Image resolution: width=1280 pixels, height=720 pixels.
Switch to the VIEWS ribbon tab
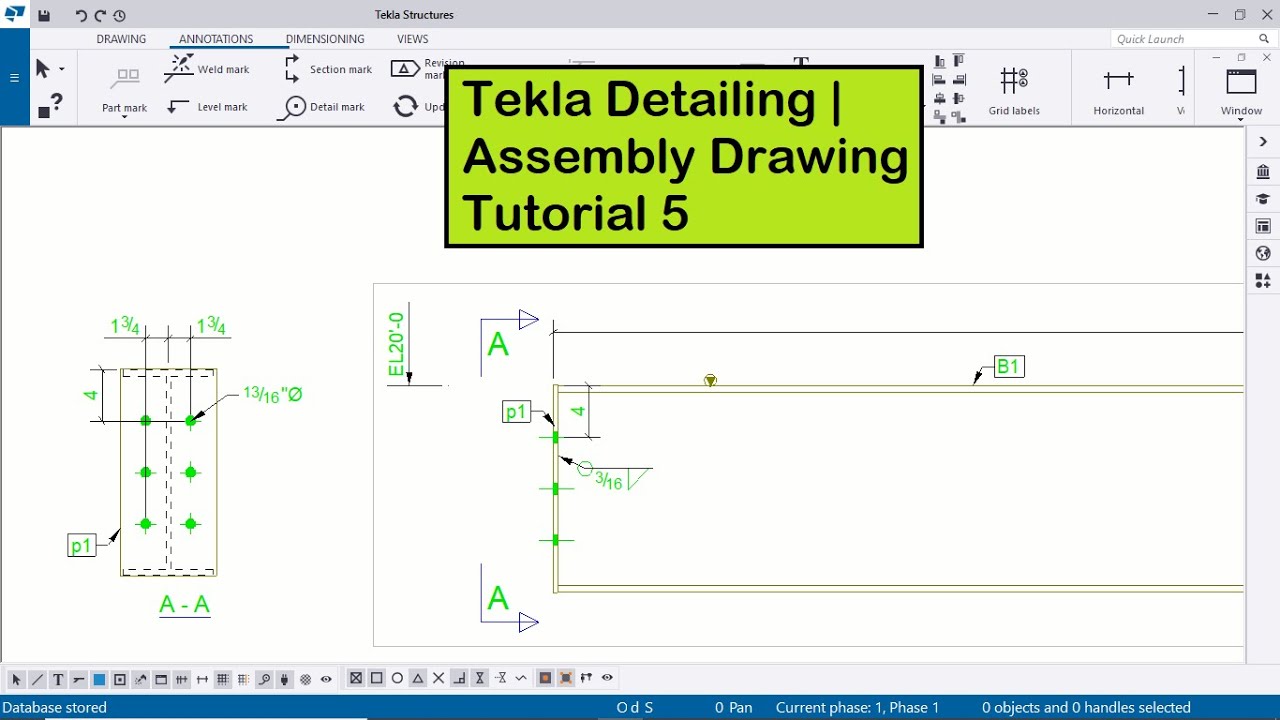coord(412,39)
